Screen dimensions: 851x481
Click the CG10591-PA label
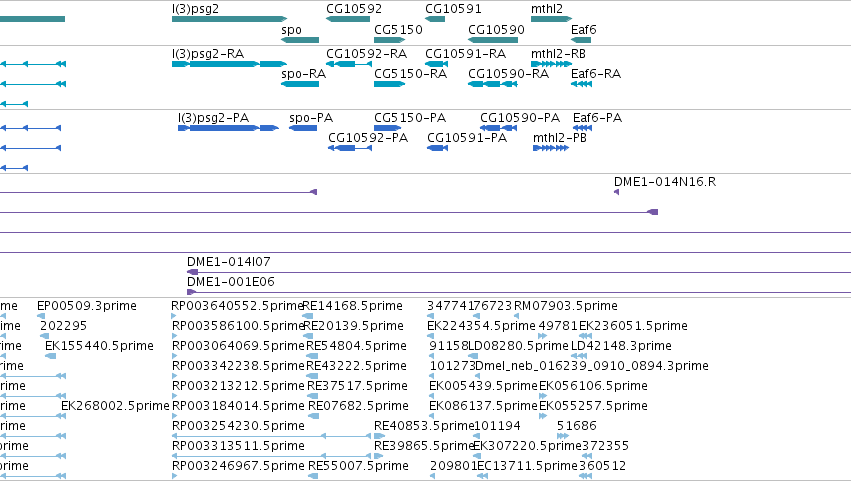point(467,138)
